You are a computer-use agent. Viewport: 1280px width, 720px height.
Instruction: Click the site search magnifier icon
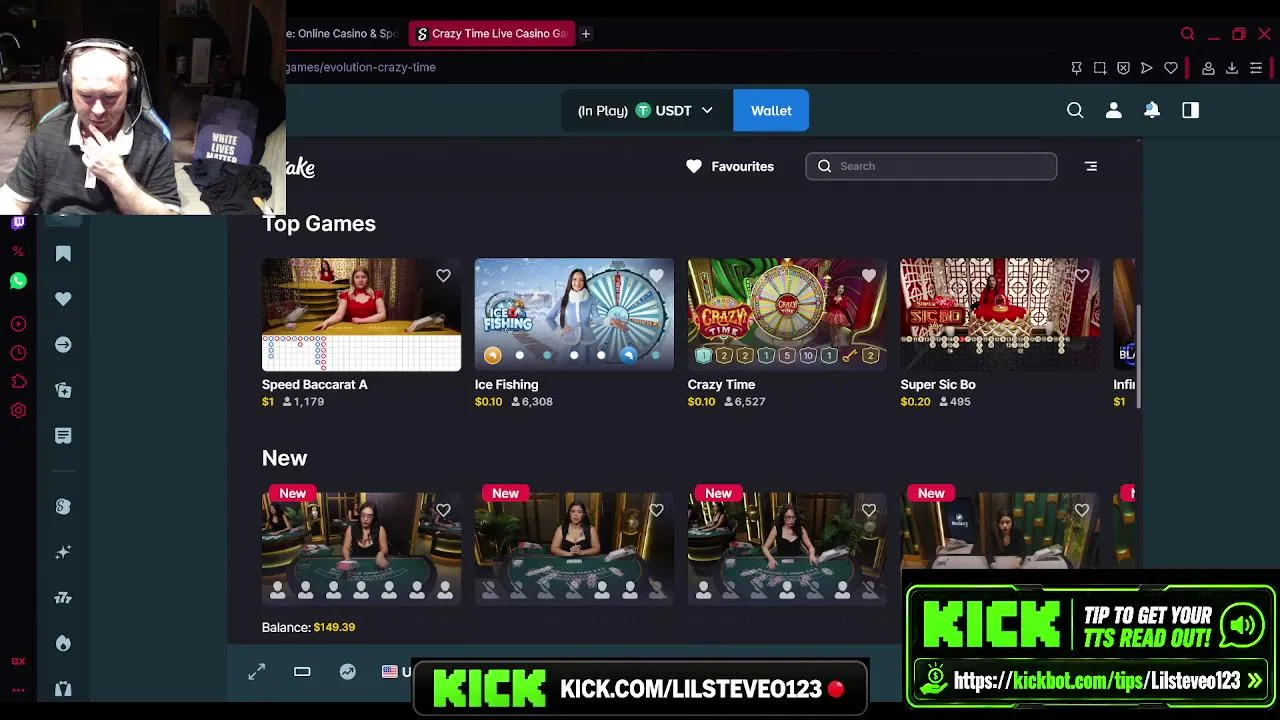point(1075,111)
